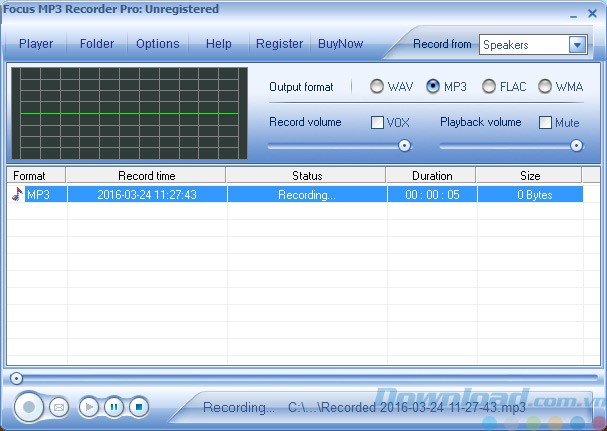Click the envelope email icon button
This screenshot has width=607, height=431.
point(59,407)
